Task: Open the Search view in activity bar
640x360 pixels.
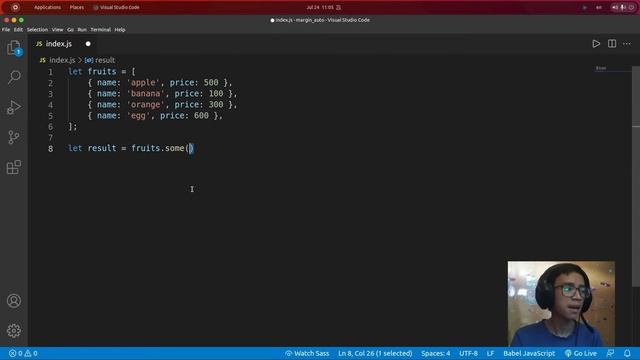Action: 14,77
